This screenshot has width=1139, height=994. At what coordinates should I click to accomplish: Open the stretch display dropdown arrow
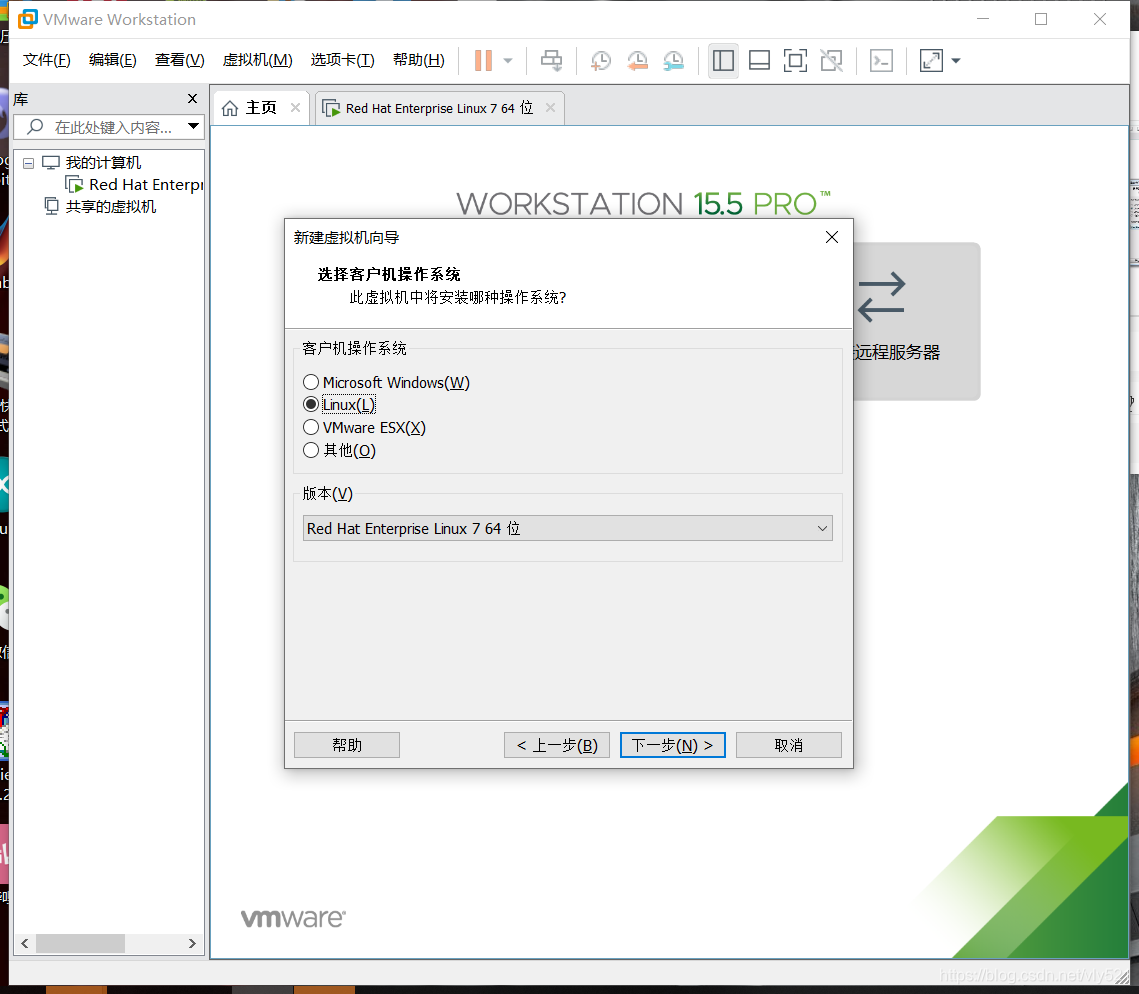click(x=956, y=61)
